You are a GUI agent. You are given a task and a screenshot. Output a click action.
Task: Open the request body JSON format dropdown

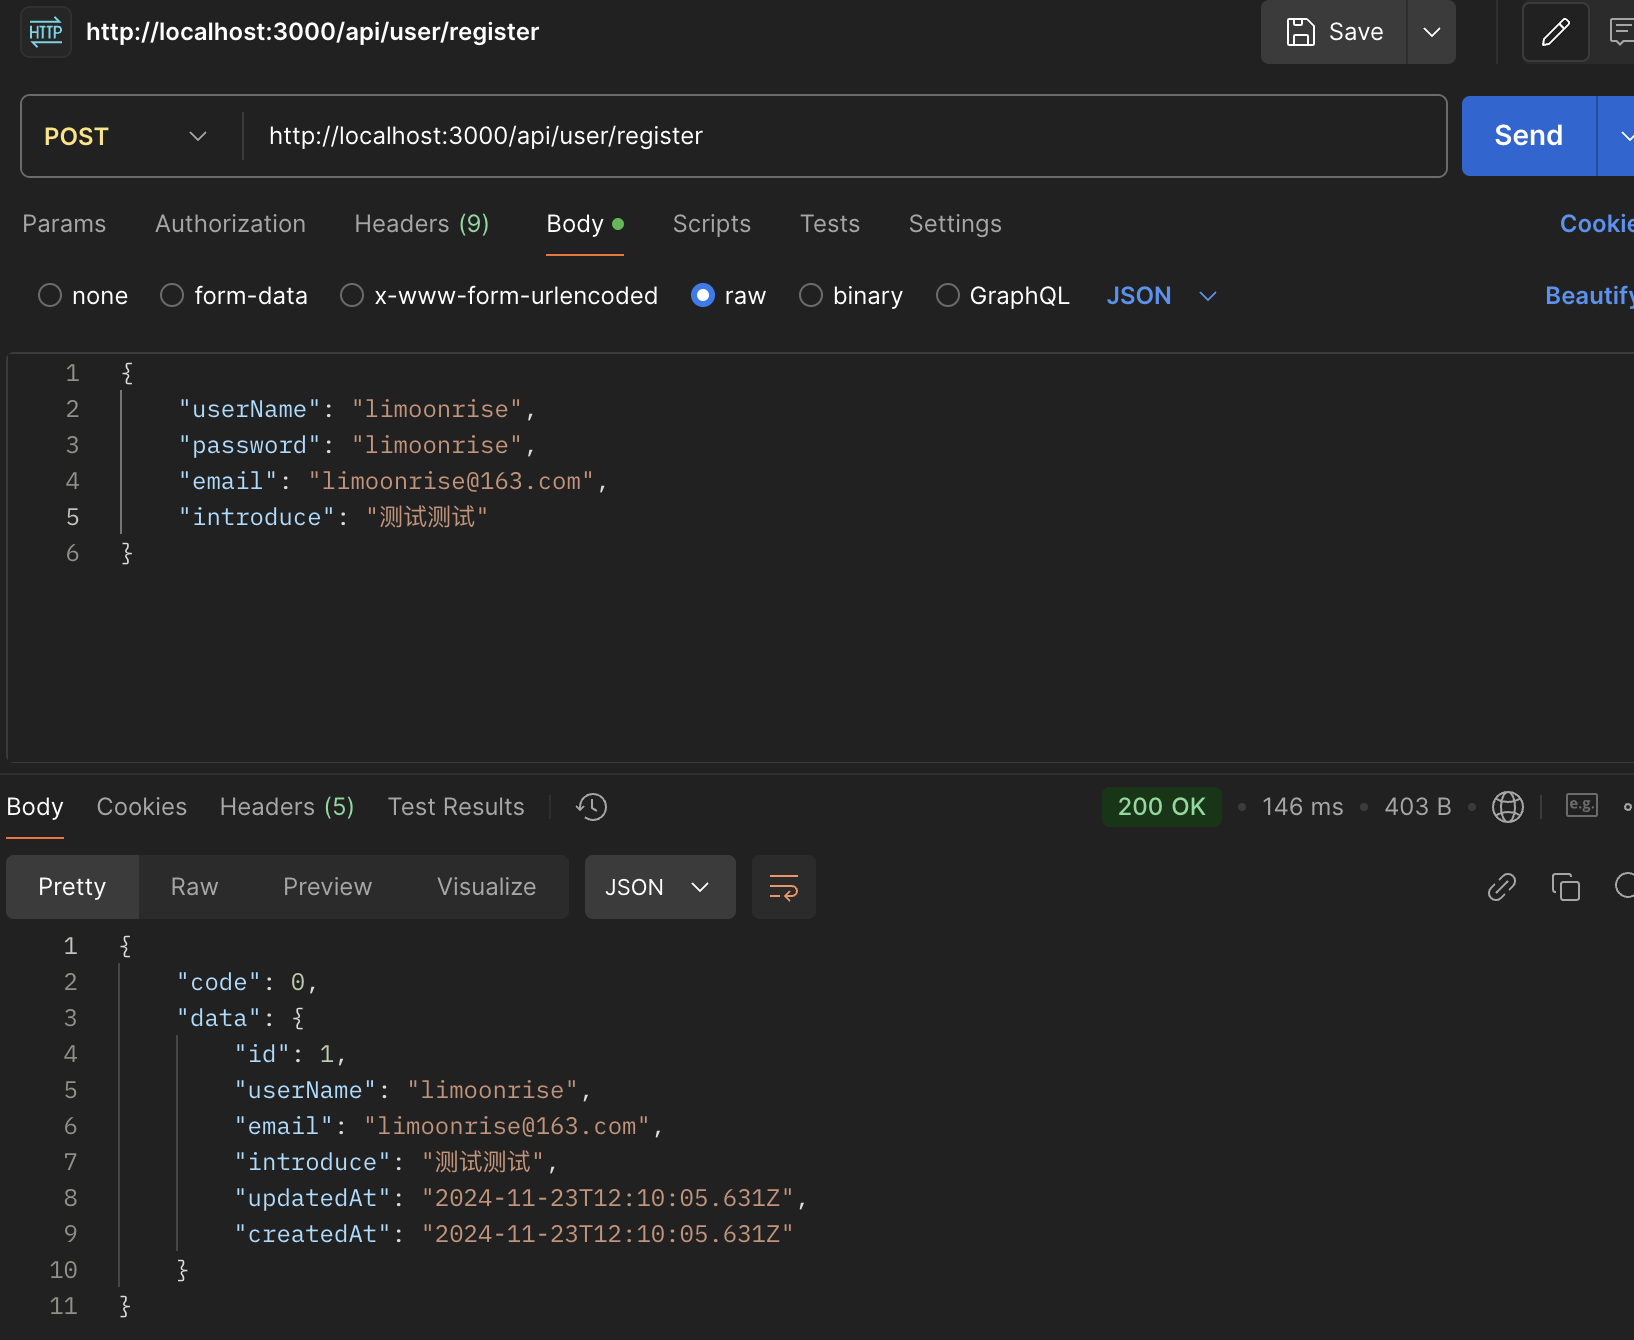point(1162,296)
